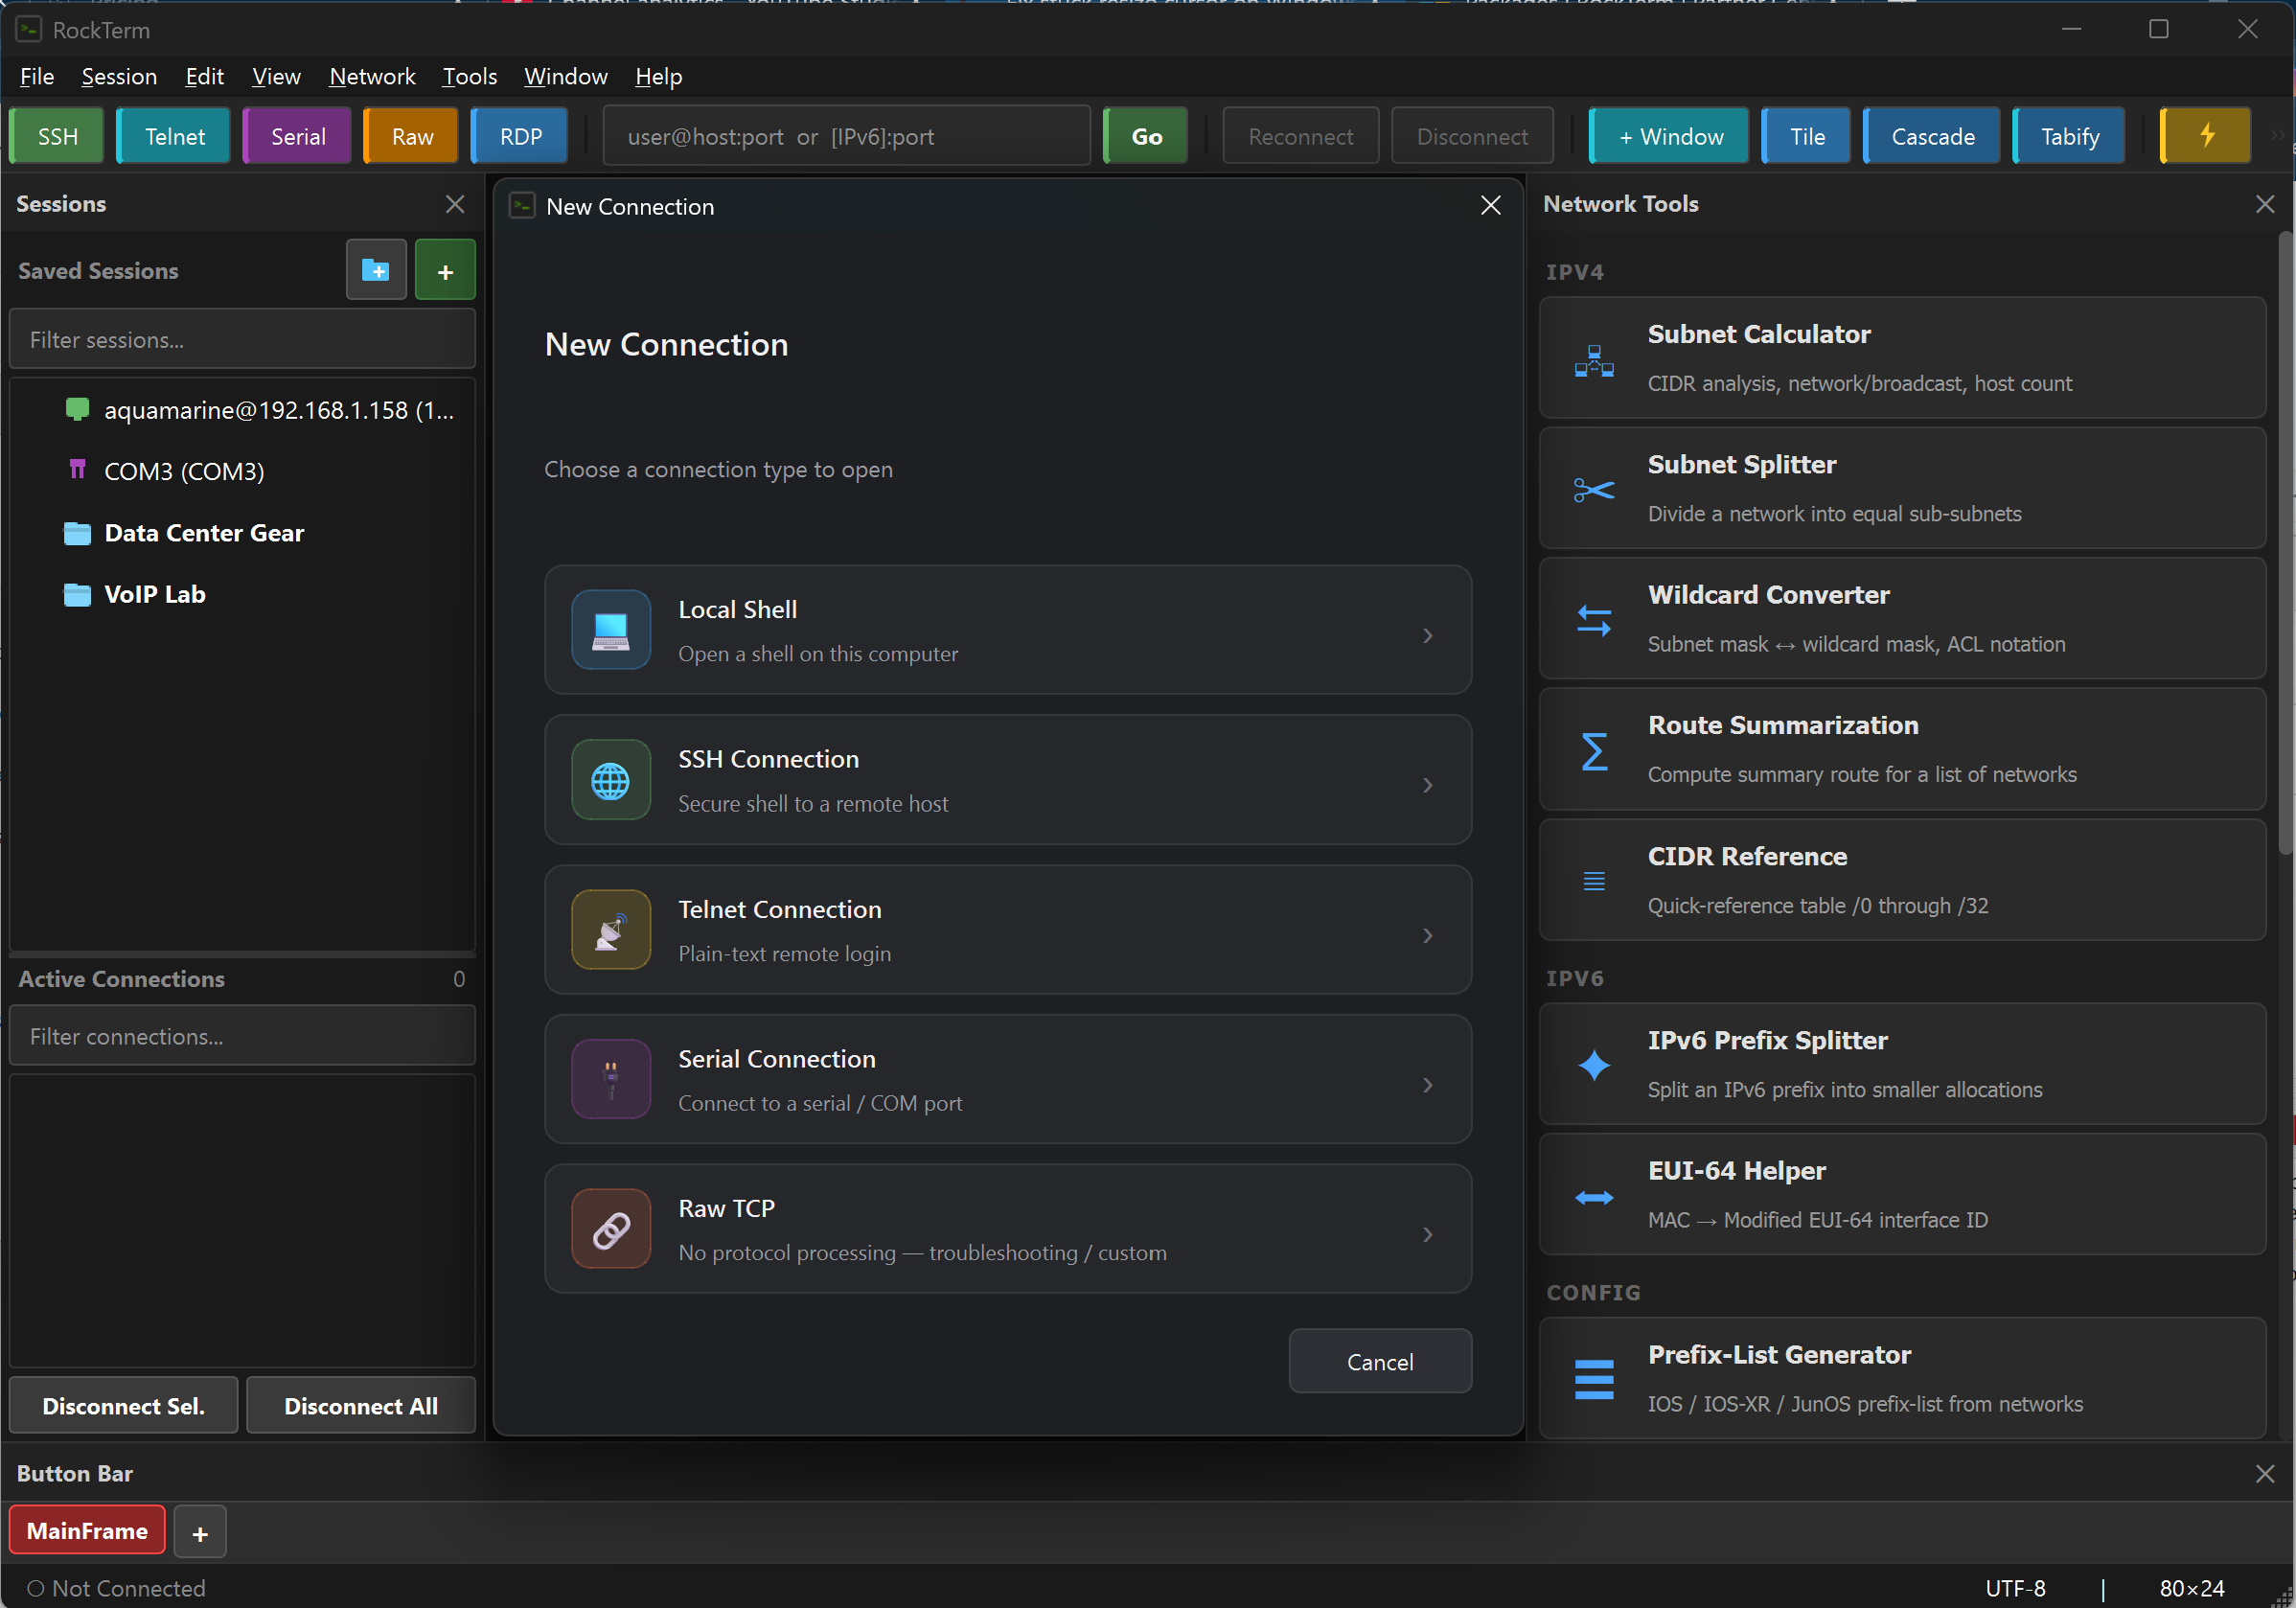Open the Tools menu
This screenshot has width=2296, height=1608.
click(x=470, y=76)
